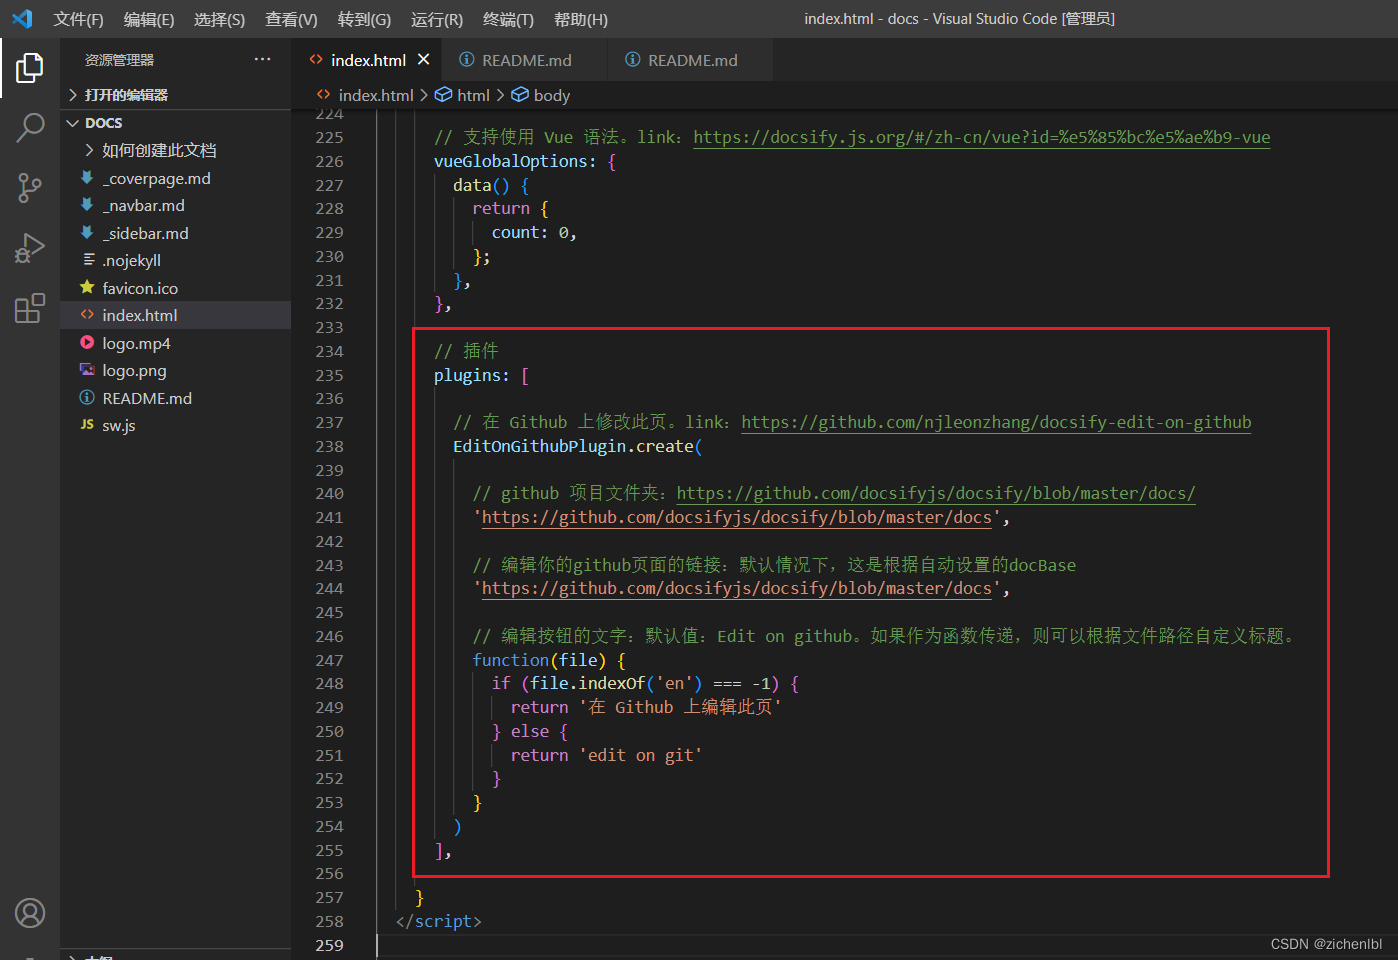Switch to the second README.md tab
1398x960 pixels.
690,60
